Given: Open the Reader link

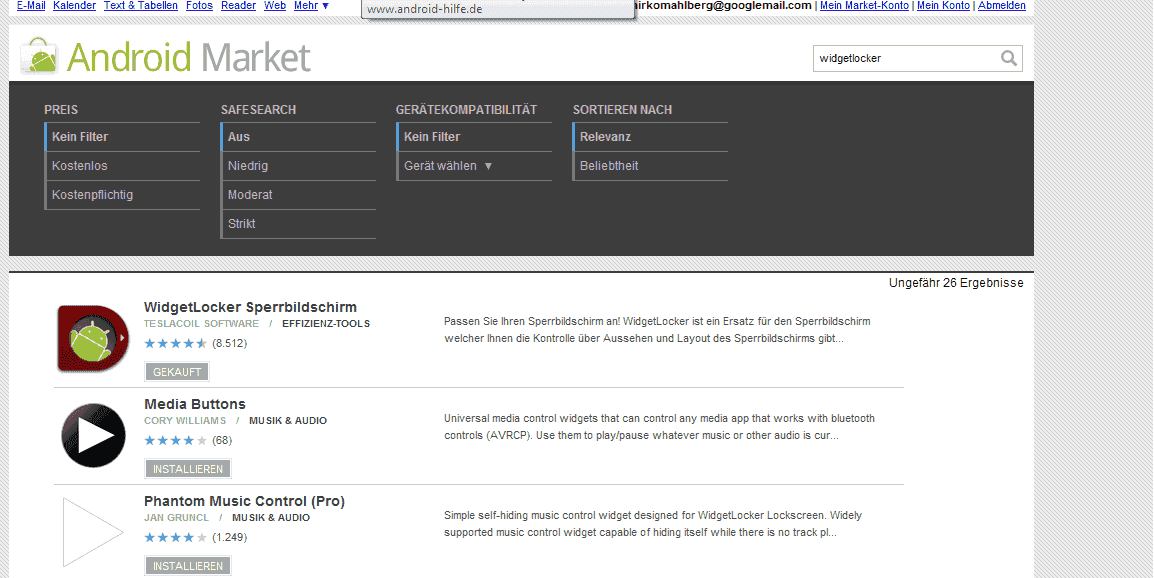Looking at the screenshot, I should pyautogui.click(x=238, y=6).
